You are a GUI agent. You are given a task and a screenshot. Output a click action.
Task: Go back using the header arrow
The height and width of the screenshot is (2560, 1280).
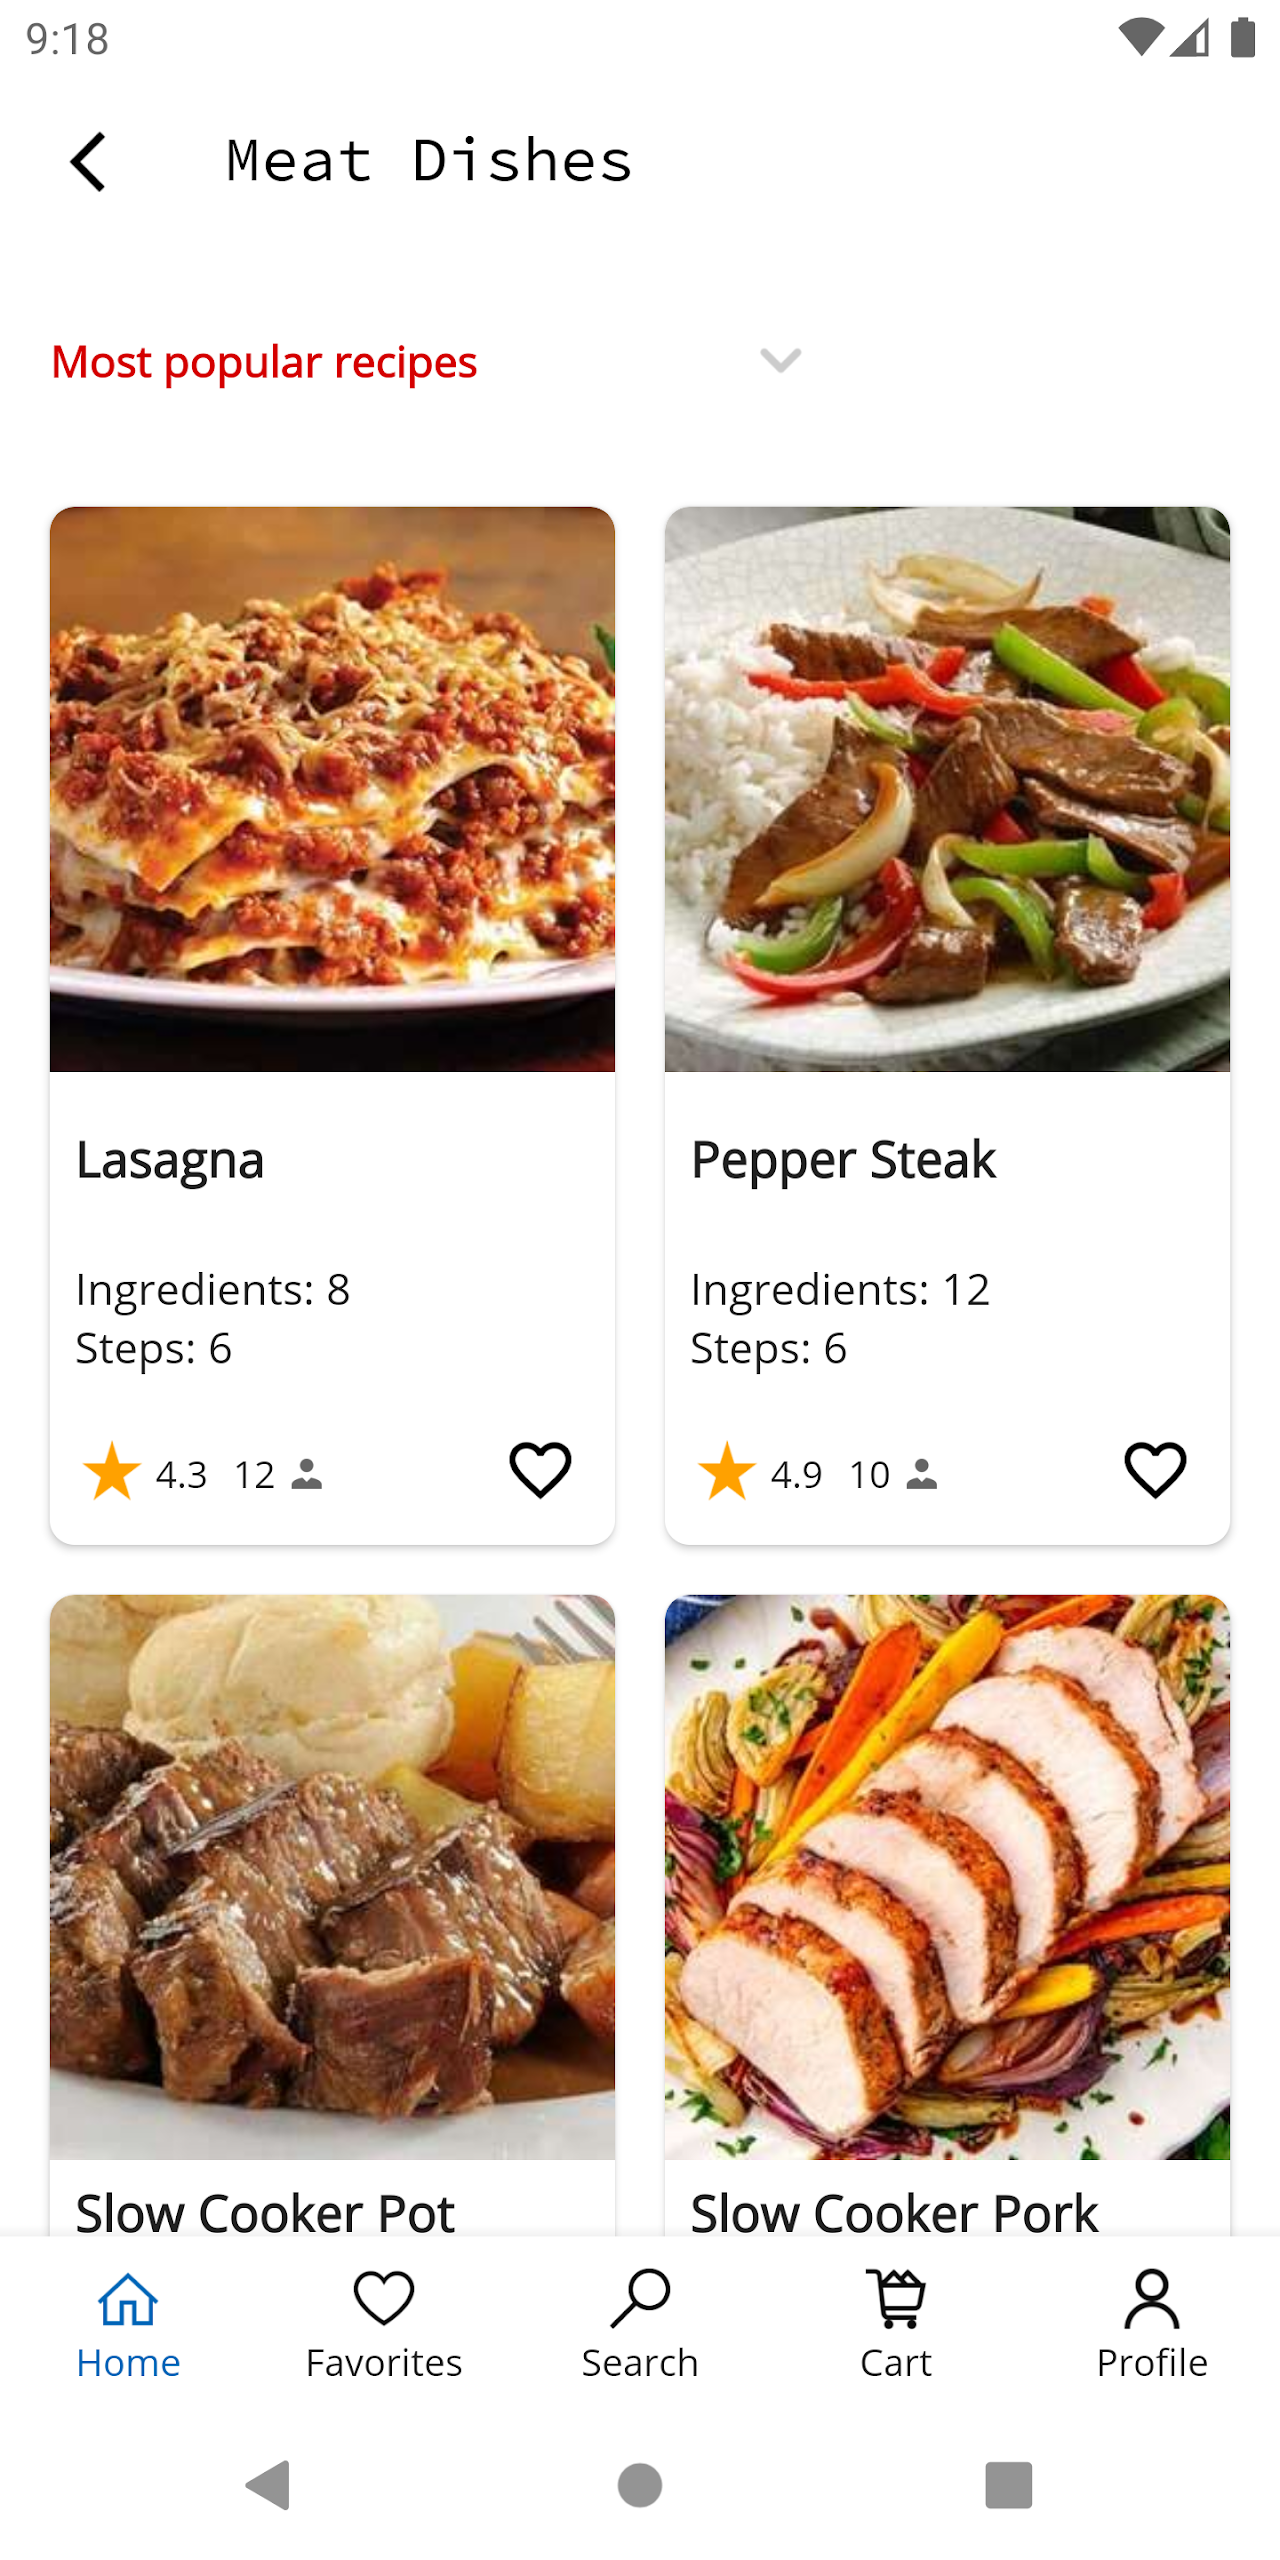pos(88,161)
